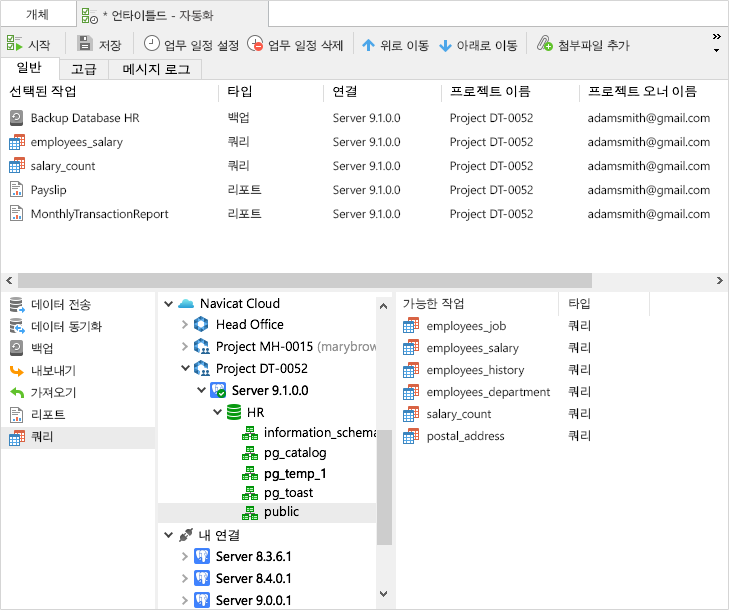
Task: Click the 시작 (Start) toolbar icon
Action: [16, 45]
